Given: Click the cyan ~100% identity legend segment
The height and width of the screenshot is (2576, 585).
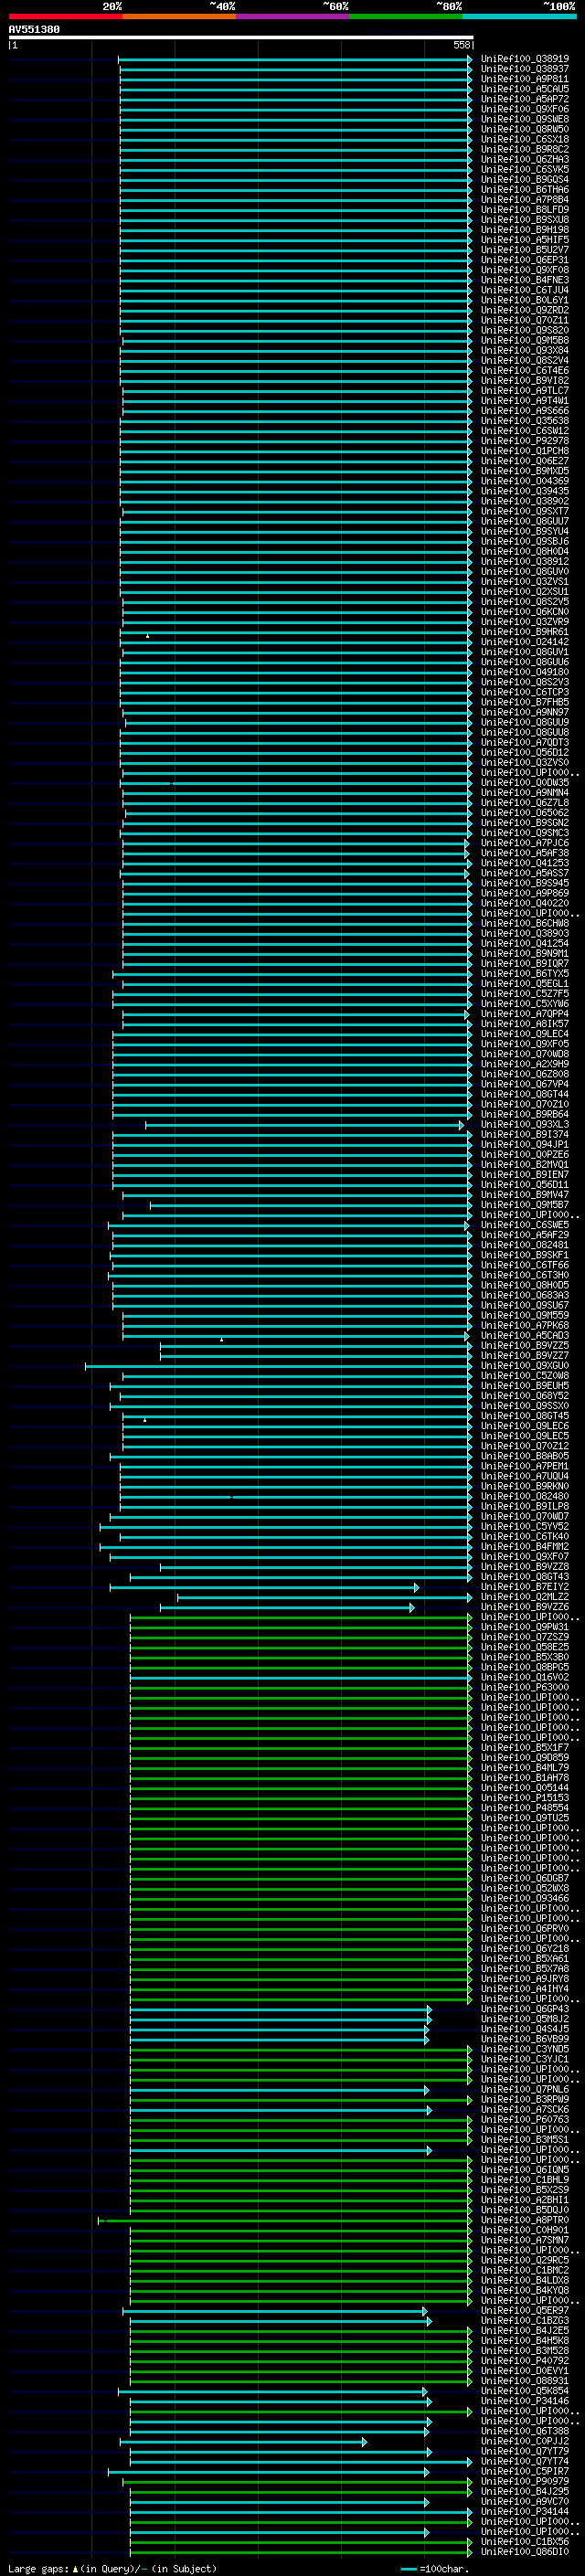Looking at the screenshot, I should (x=520, y=16).
